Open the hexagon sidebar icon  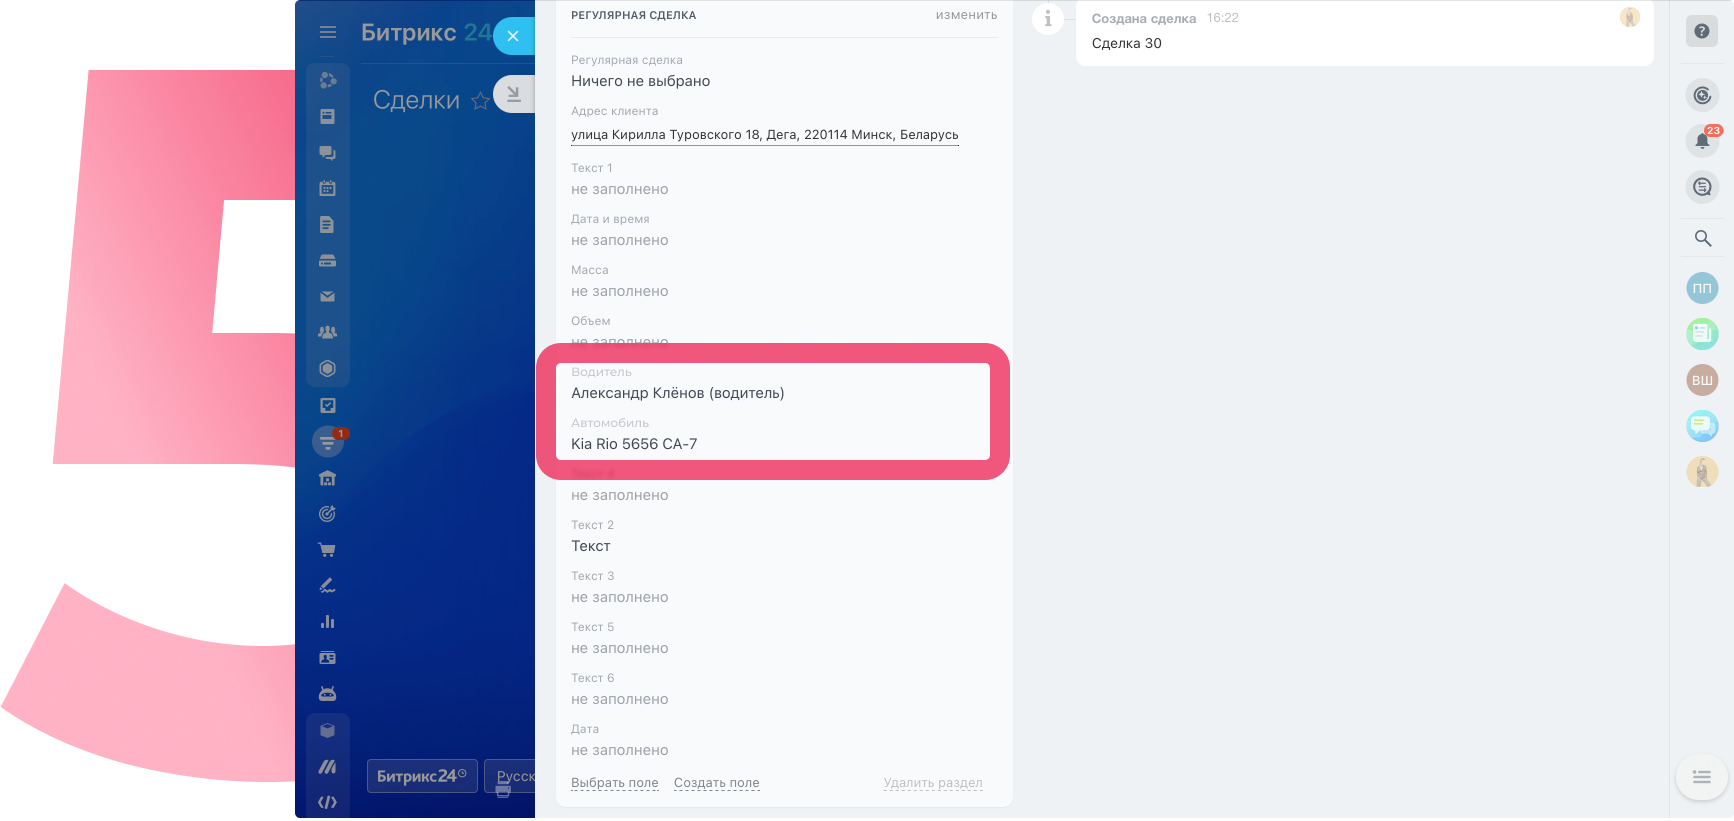(x=327, y=368)
